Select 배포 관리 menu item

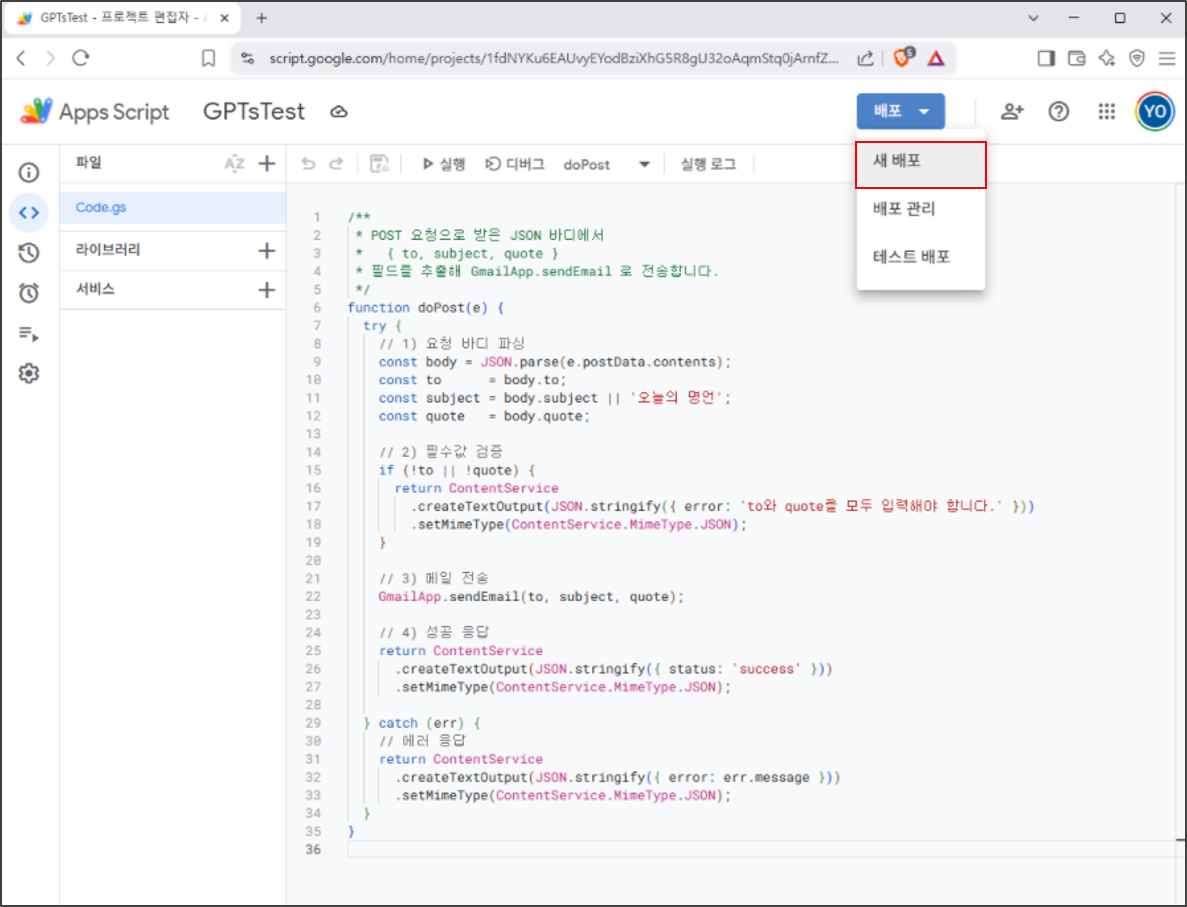tap(921, 209)
